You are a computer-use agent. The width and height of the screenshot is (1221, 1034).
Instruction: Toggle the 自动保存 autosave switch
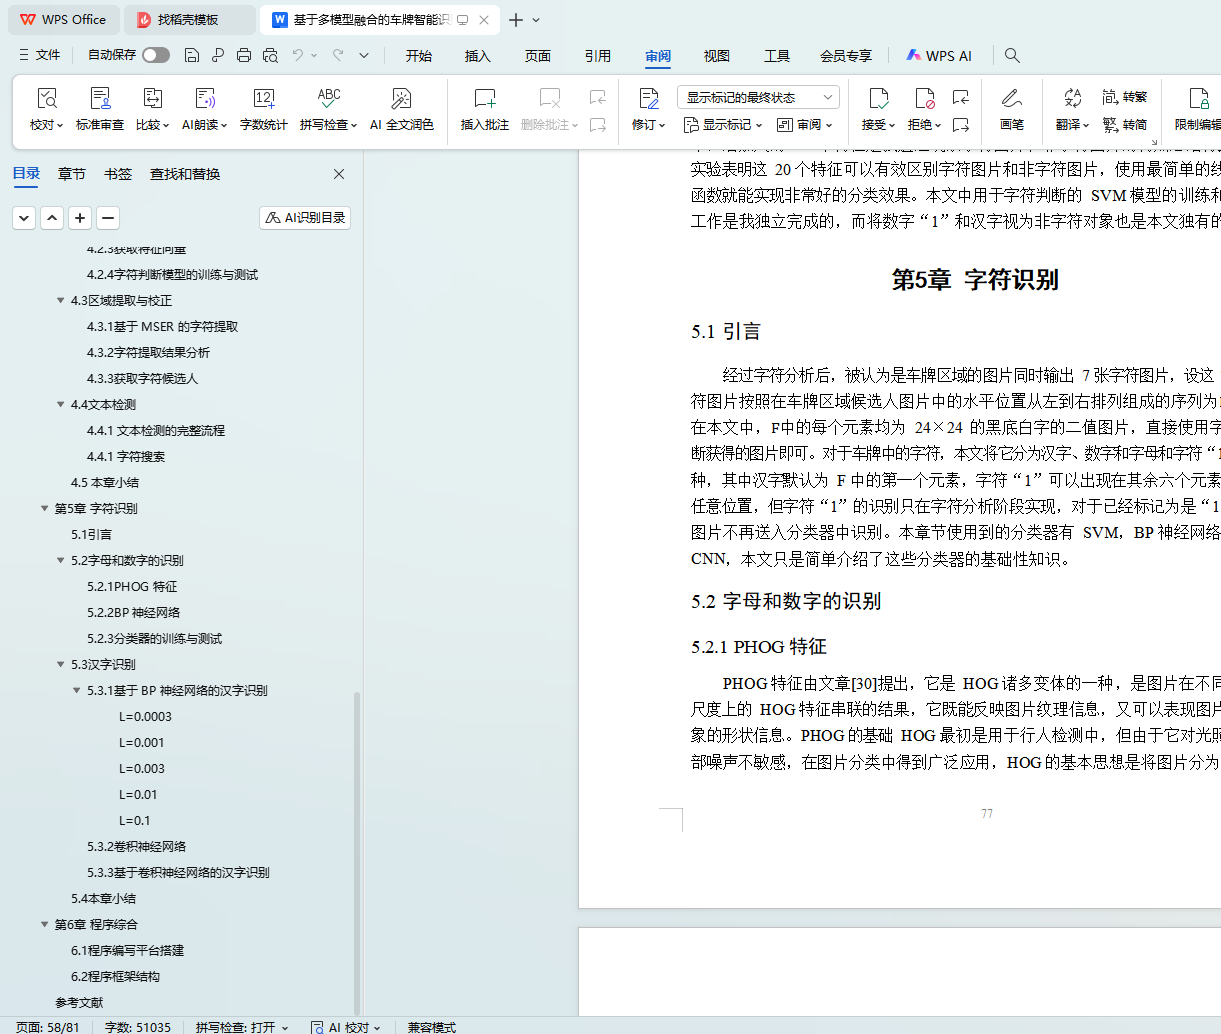156,56
